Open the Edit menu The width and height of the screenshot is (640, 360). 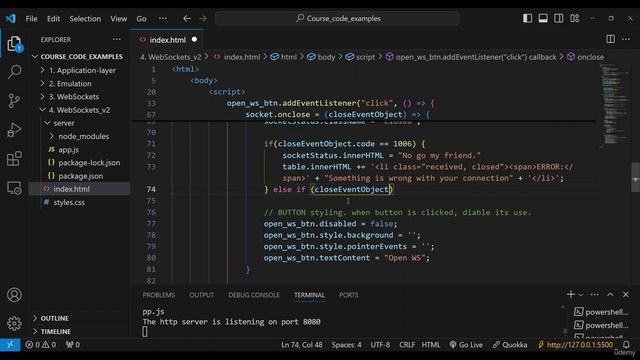pos(53,19)
